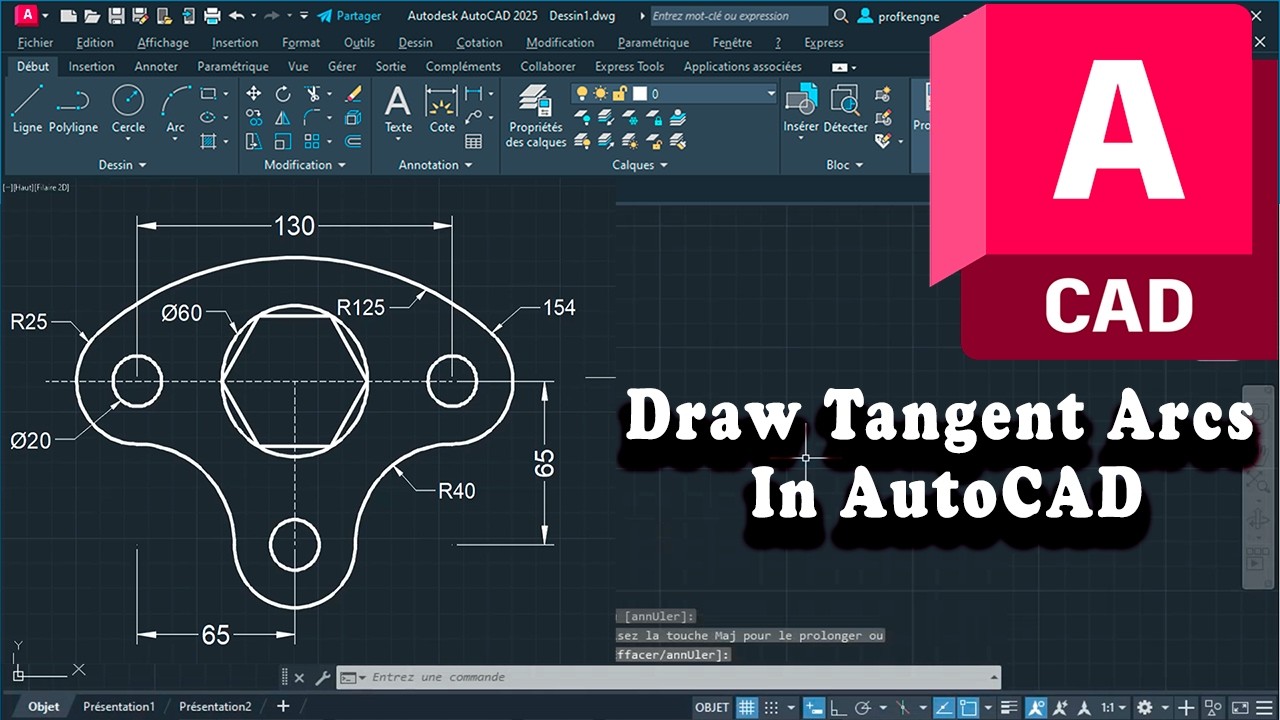The height and width of the screenshot is (720, 1280).
Task: Expand the Bloc panel
Action: 844,165
